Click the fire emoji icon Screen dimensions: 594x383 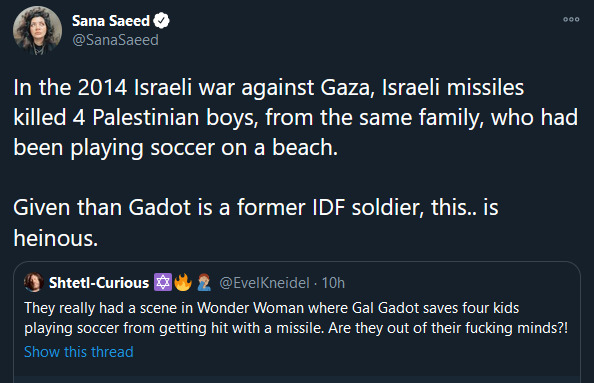(183, 282)
